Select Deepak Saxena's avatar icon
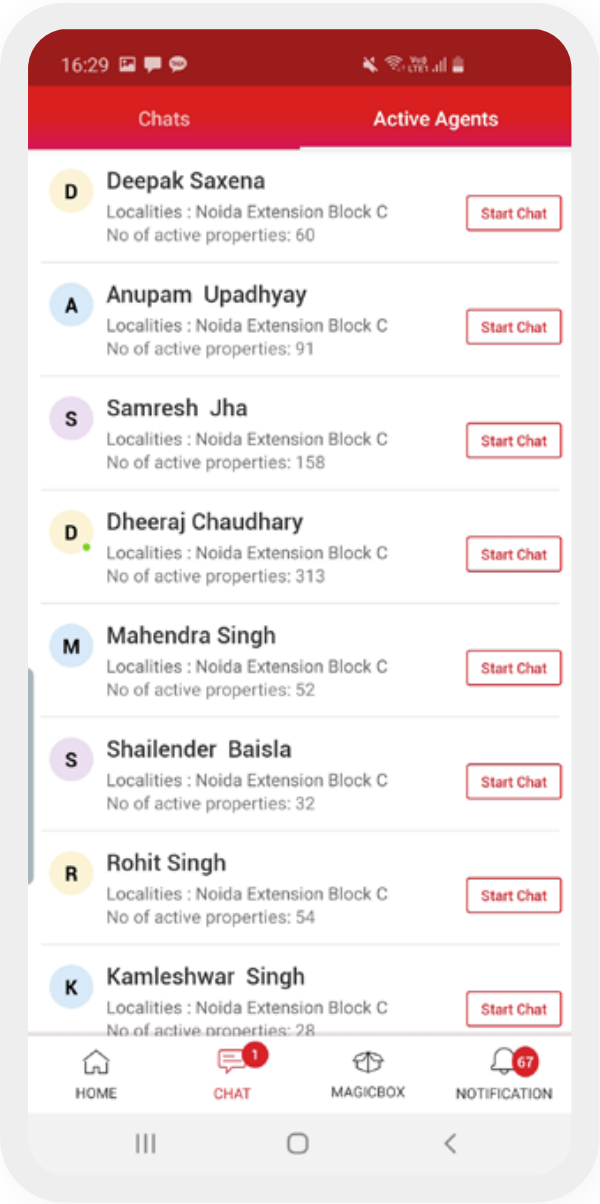 pyautogui.click(x=71, y=191)
